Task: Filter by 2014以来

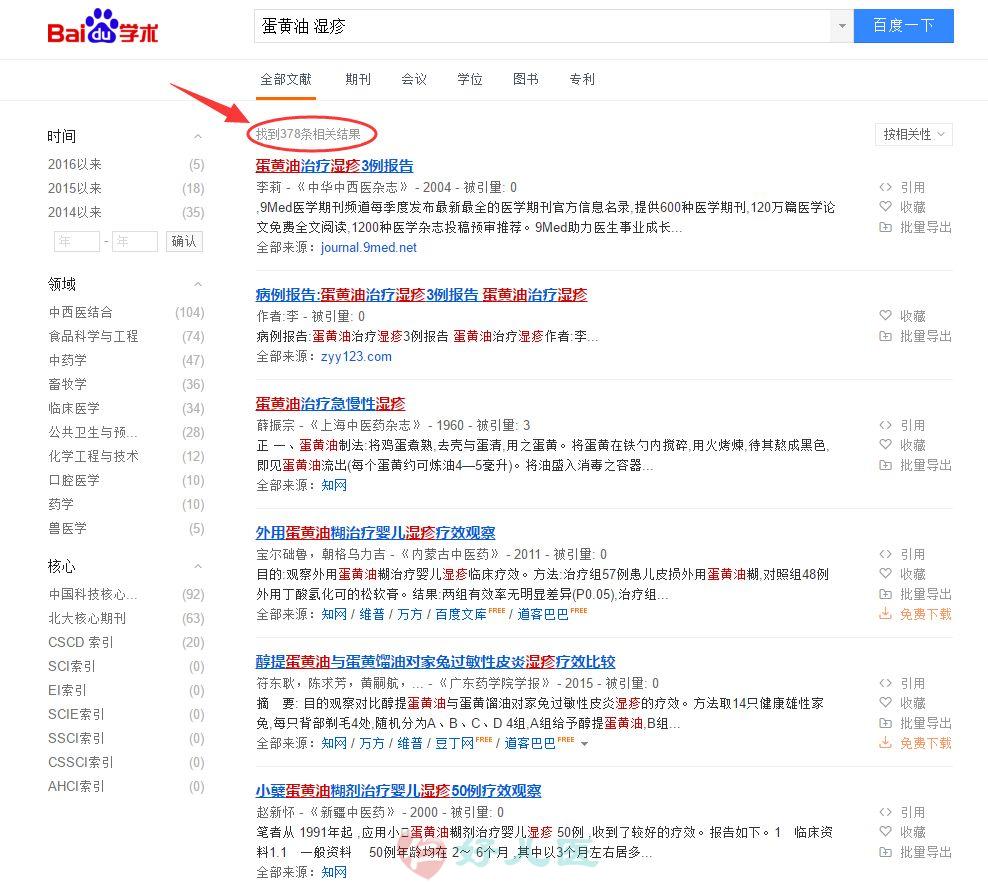Action: point(75,212)
